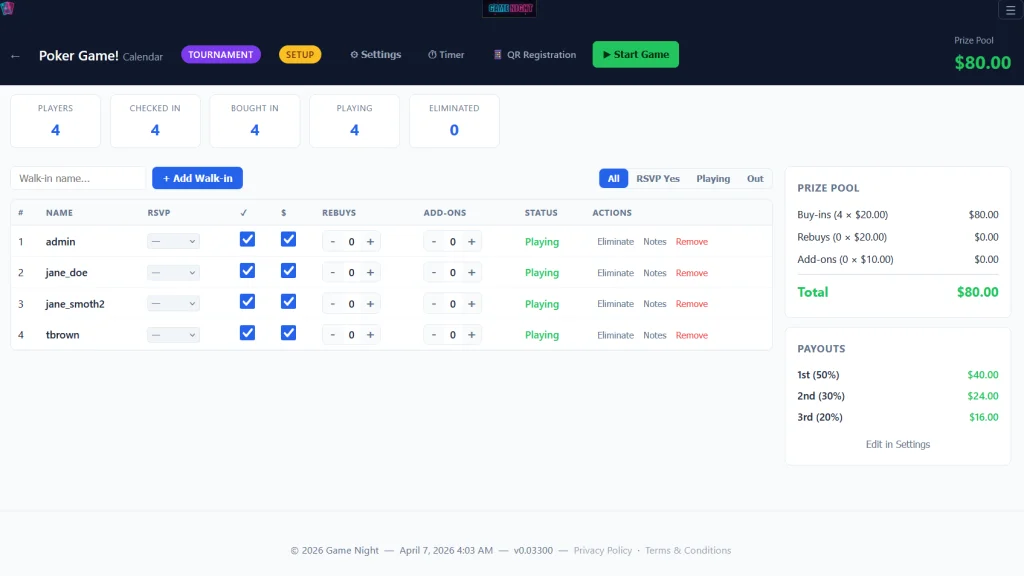The height and width of the screenshot is (576, 1024).
Task: Decrease rebuys for jane_smoth2
Action: click(332, 304)
